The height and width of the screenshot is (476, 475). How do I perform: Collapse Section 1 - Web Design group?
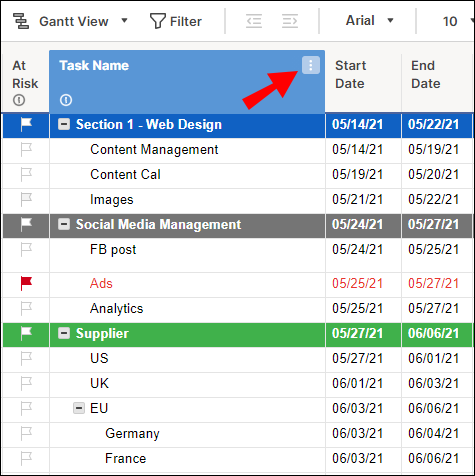(64, 124)
